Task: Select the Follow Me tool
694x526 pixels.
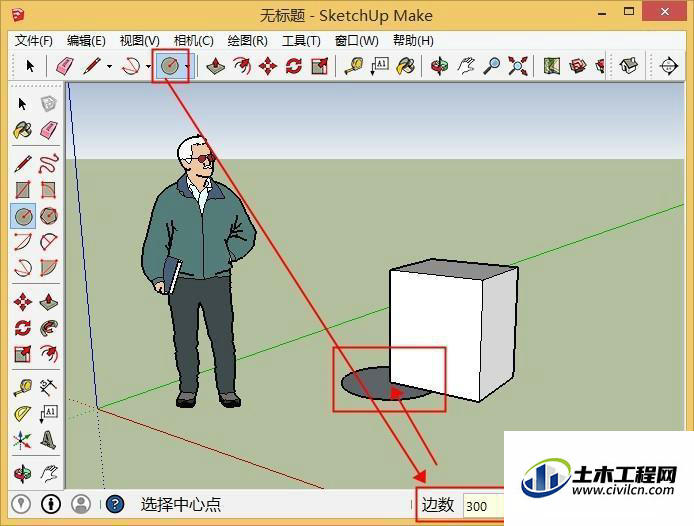Action: 49,328
